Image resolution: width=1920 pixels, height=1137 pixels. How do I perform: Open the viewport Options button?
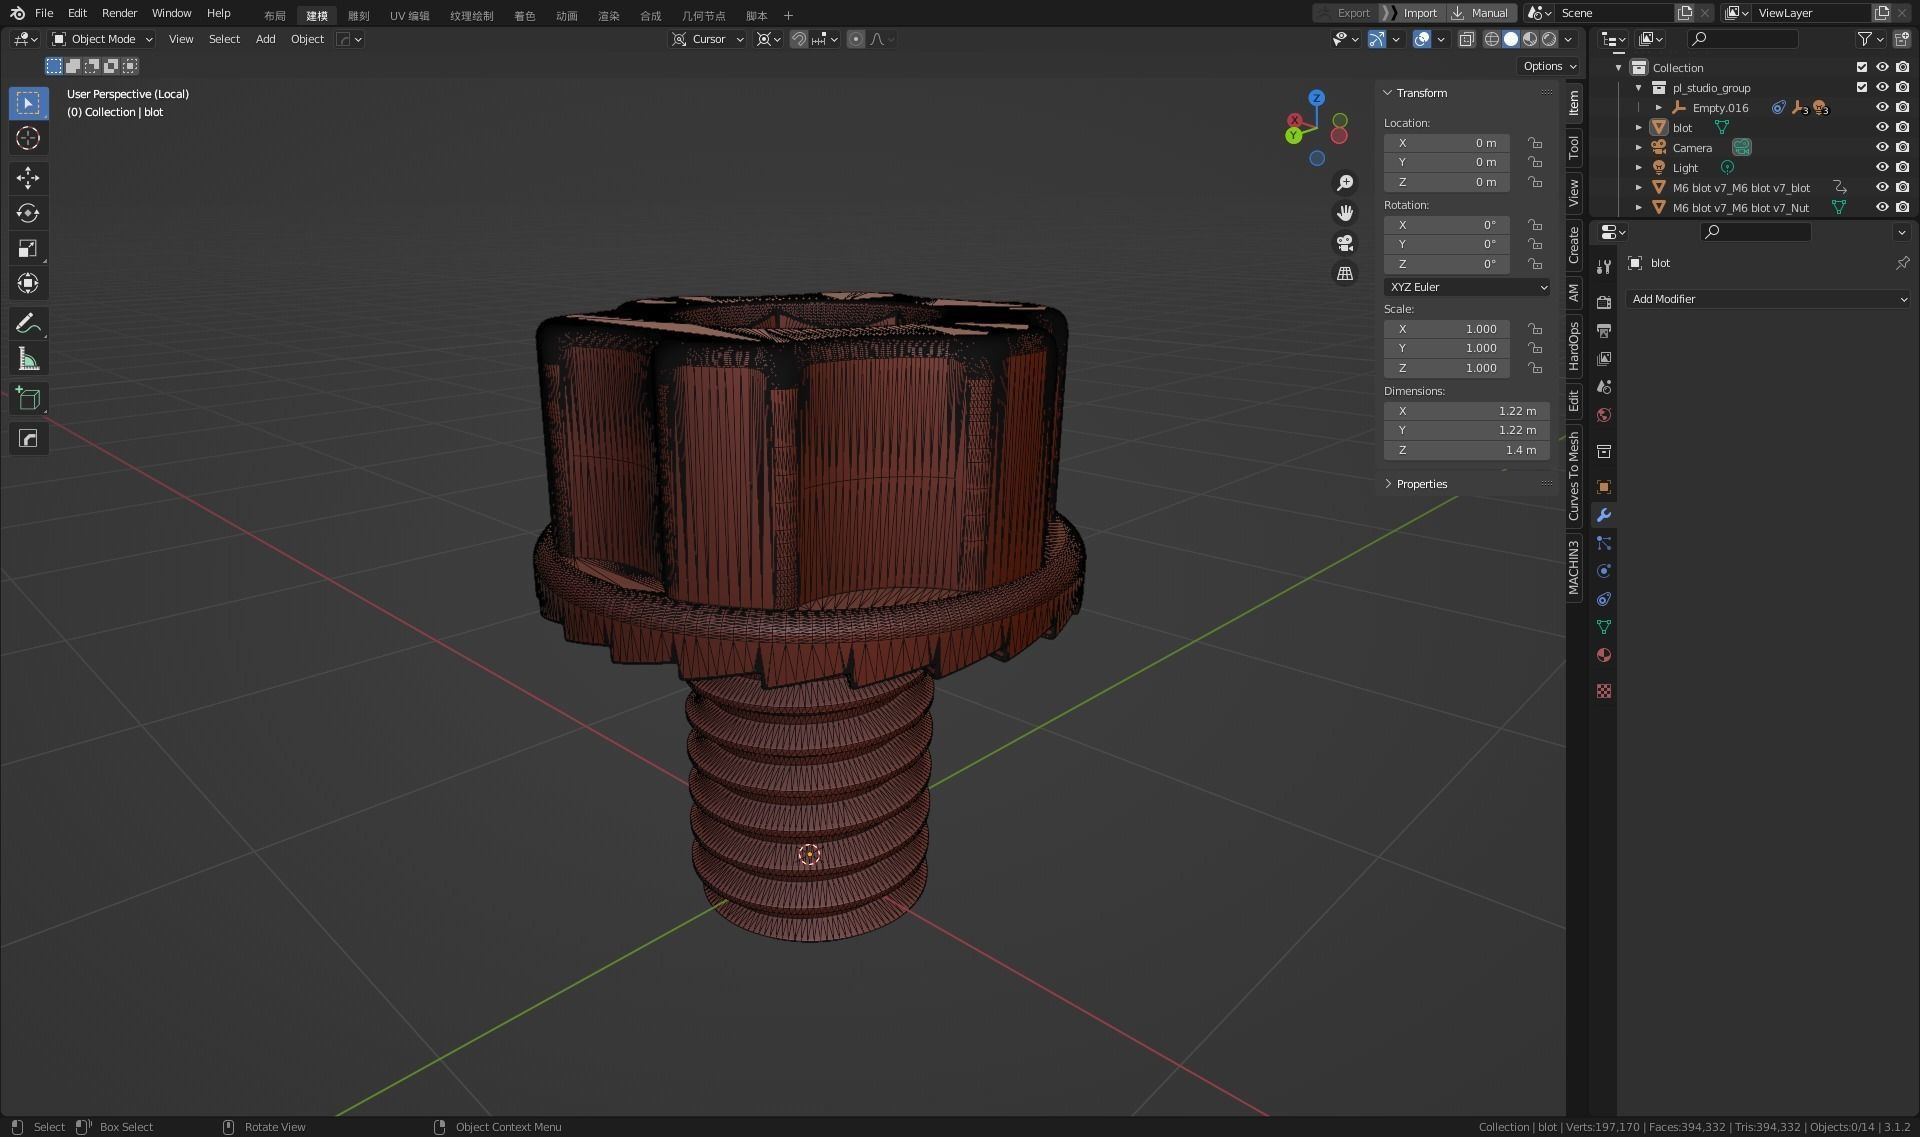[x=1549, y=66]
